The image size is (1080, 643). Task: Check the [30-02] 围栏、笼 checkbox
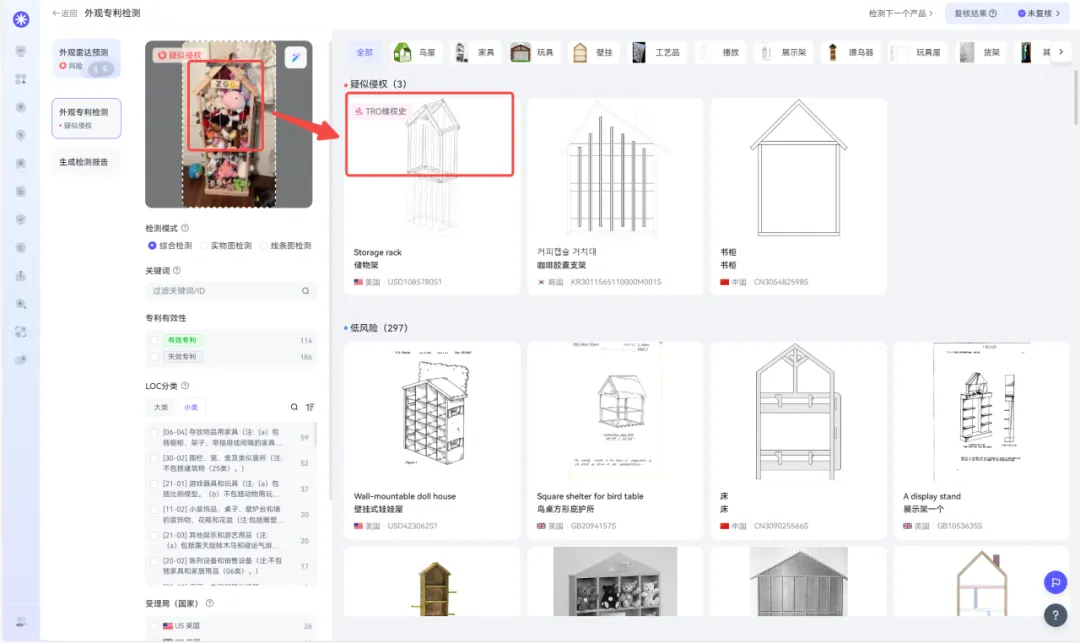tap(154, 458)
